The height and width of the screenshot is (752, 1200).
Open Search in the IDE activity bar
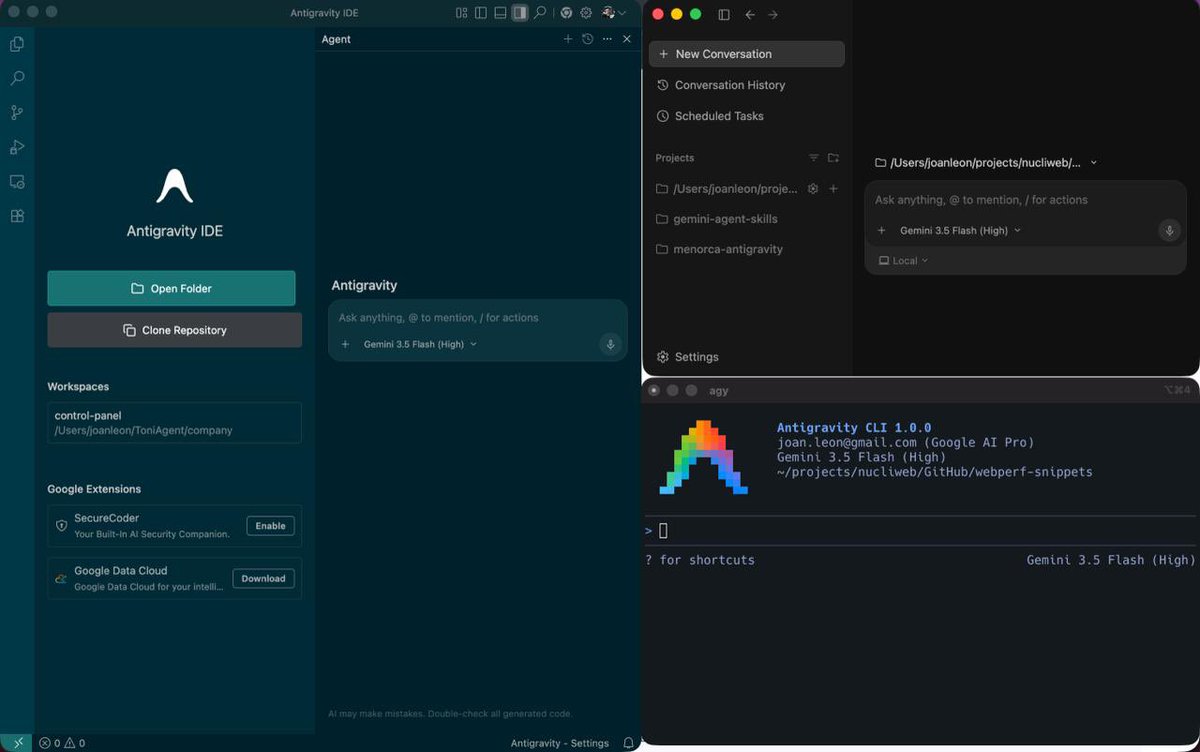[x=17, y=78]
